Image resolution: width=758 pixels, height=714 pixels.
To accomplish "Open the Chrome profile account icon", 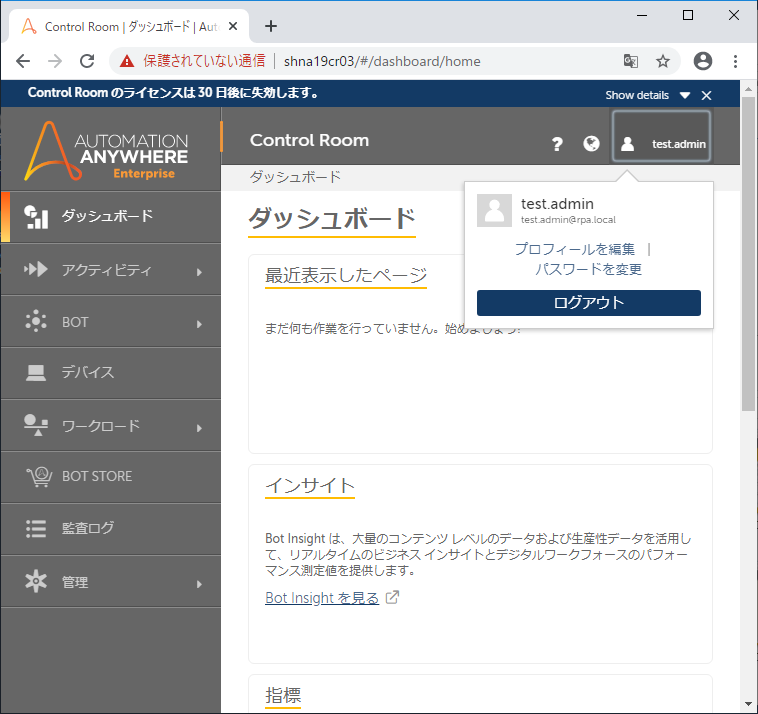I will 703,61.
